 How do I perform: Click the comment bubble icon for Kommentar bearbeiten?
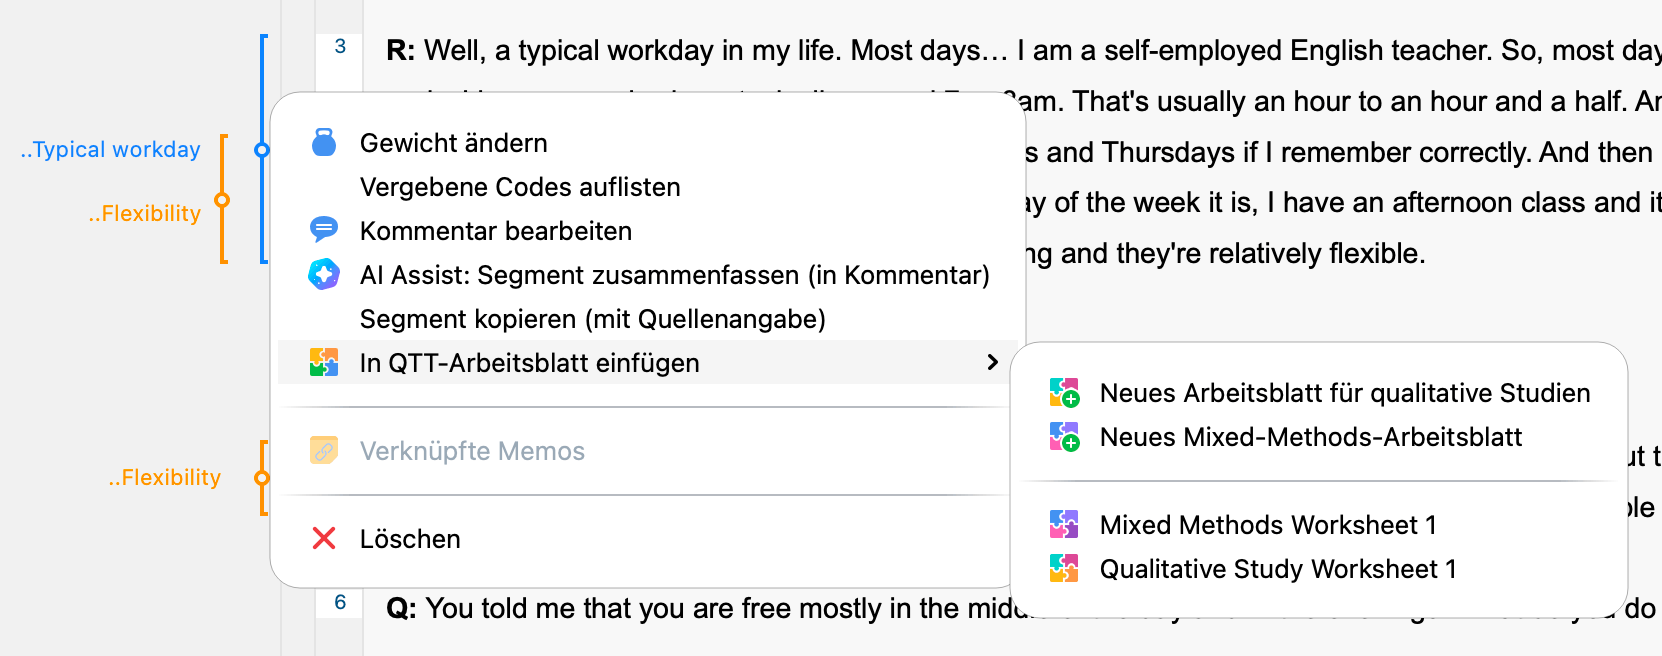pos(324,230)
